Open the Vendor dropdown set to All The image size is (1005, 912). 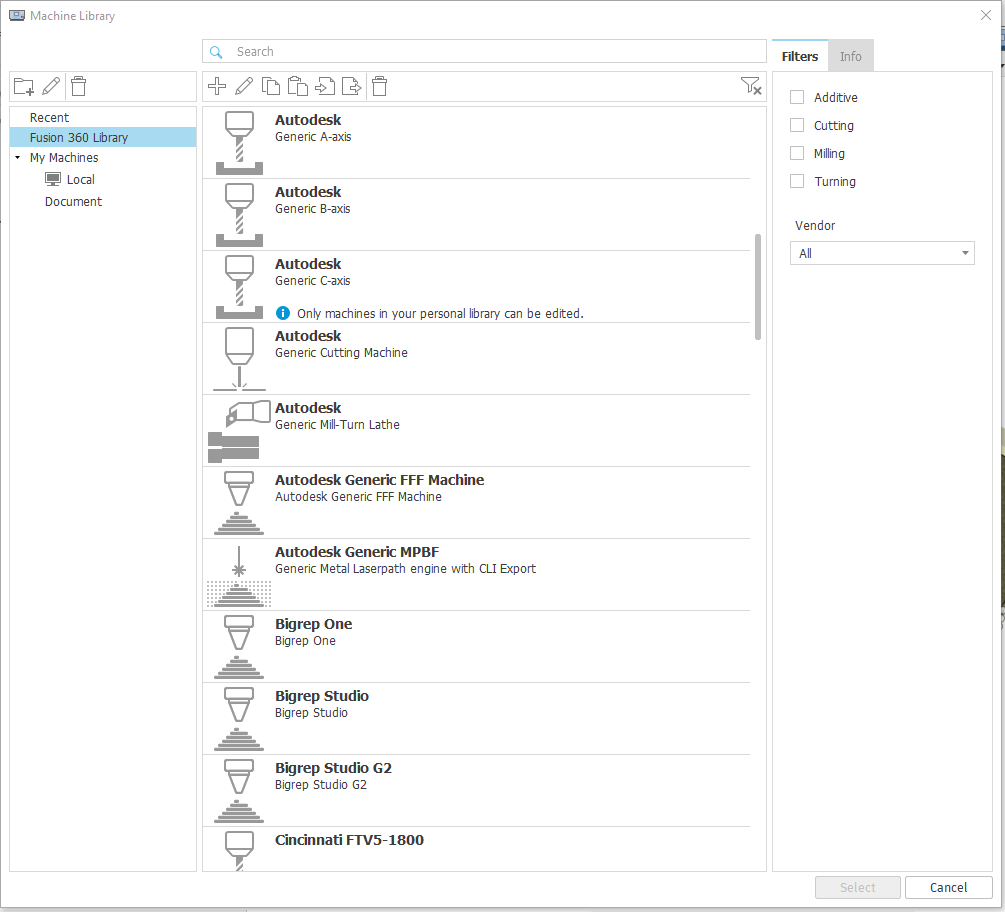click(x=882, y=253)
